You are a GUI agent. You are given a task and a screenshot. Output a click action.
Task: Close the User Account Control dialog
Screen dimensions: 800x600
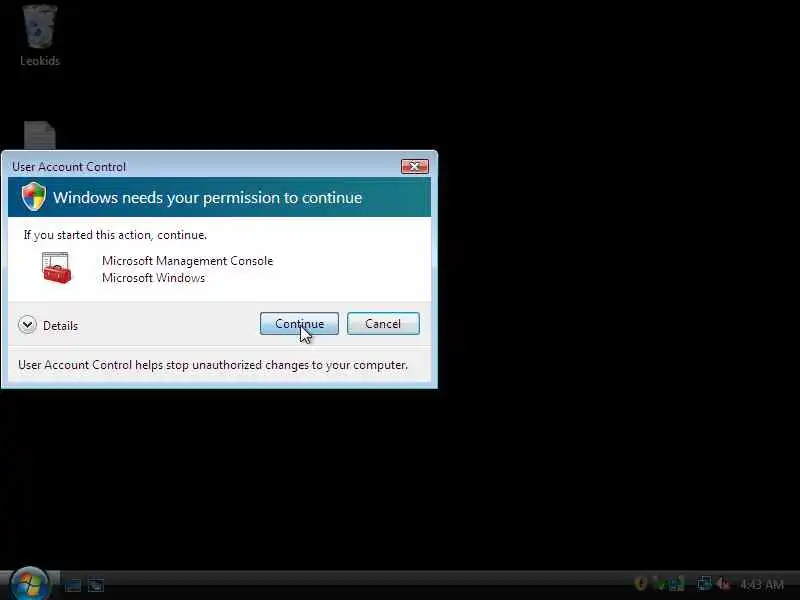(x=414, y=166)
